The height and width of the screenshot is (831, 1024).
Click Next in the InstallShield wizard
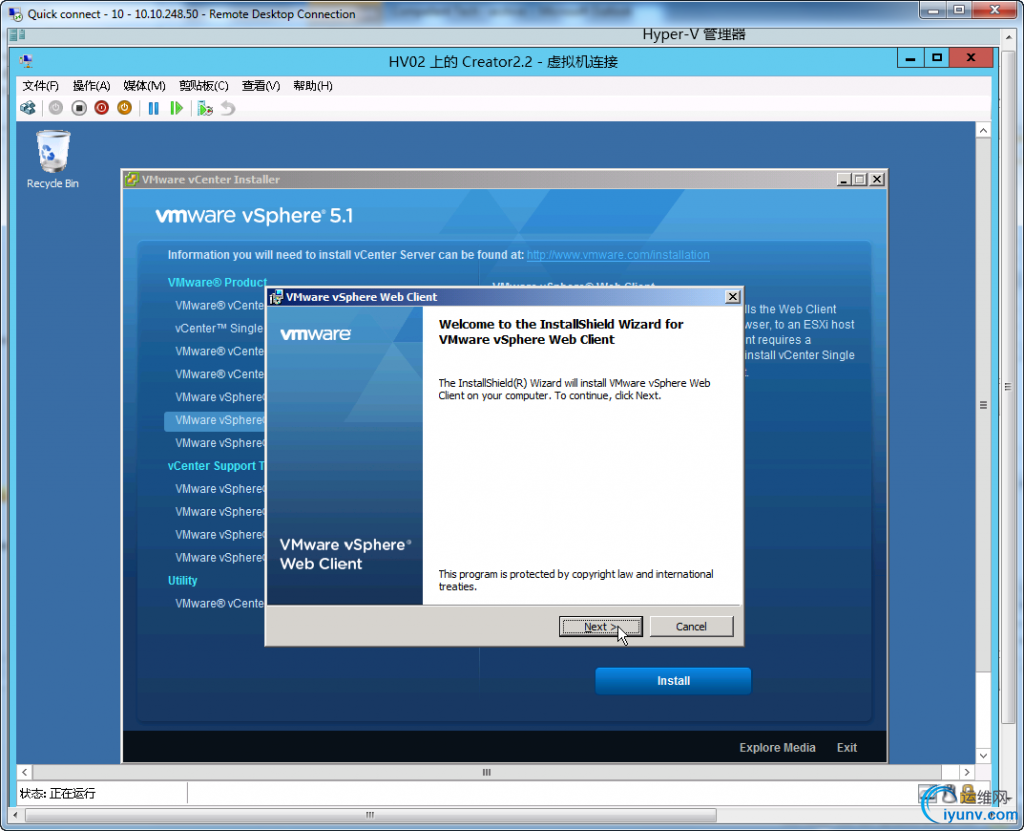click(601, 627)
